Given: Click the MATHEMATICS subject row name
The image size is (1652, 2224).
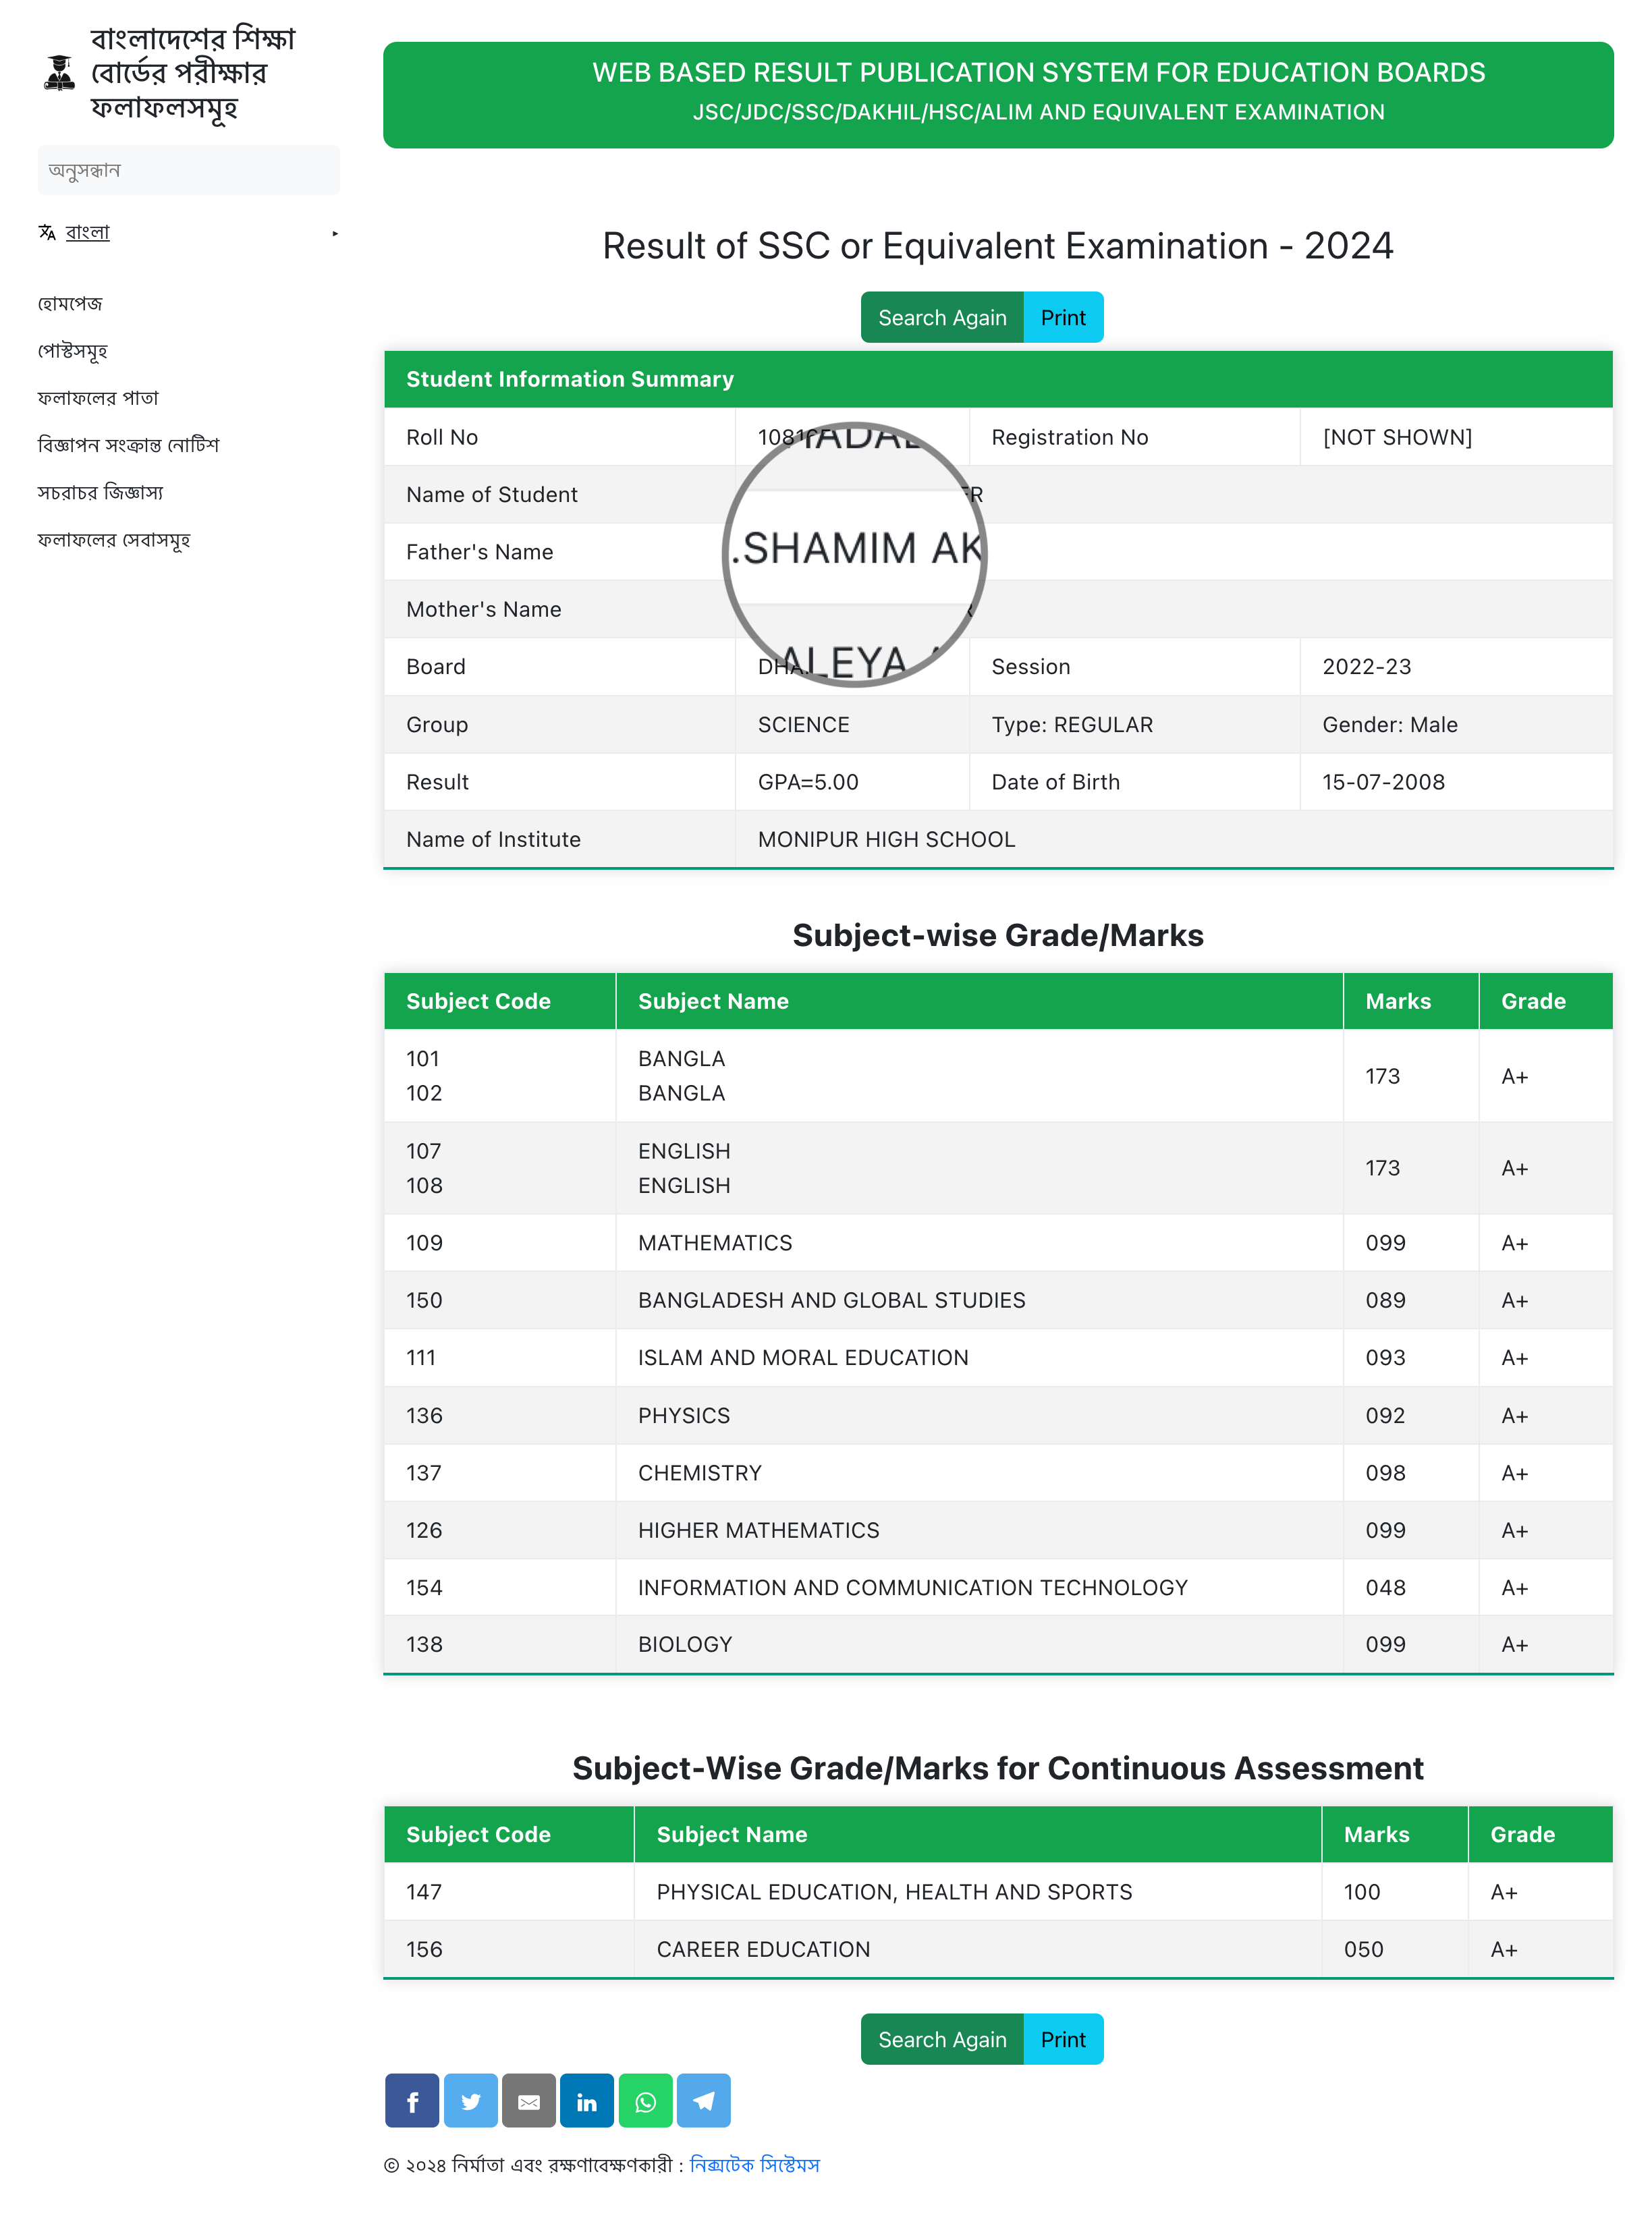Looking at the screenshot, I should (x=715, y=1243).
